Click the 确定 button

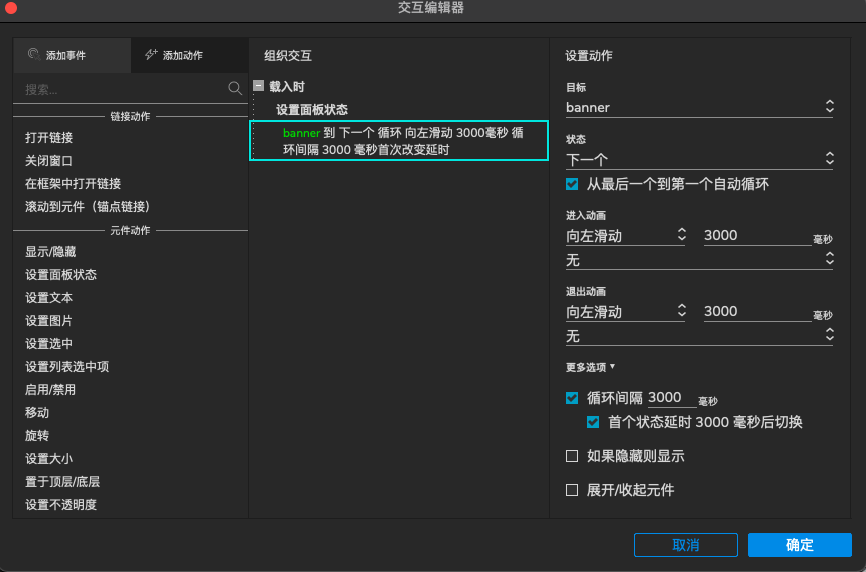click(x=800, y=545)
